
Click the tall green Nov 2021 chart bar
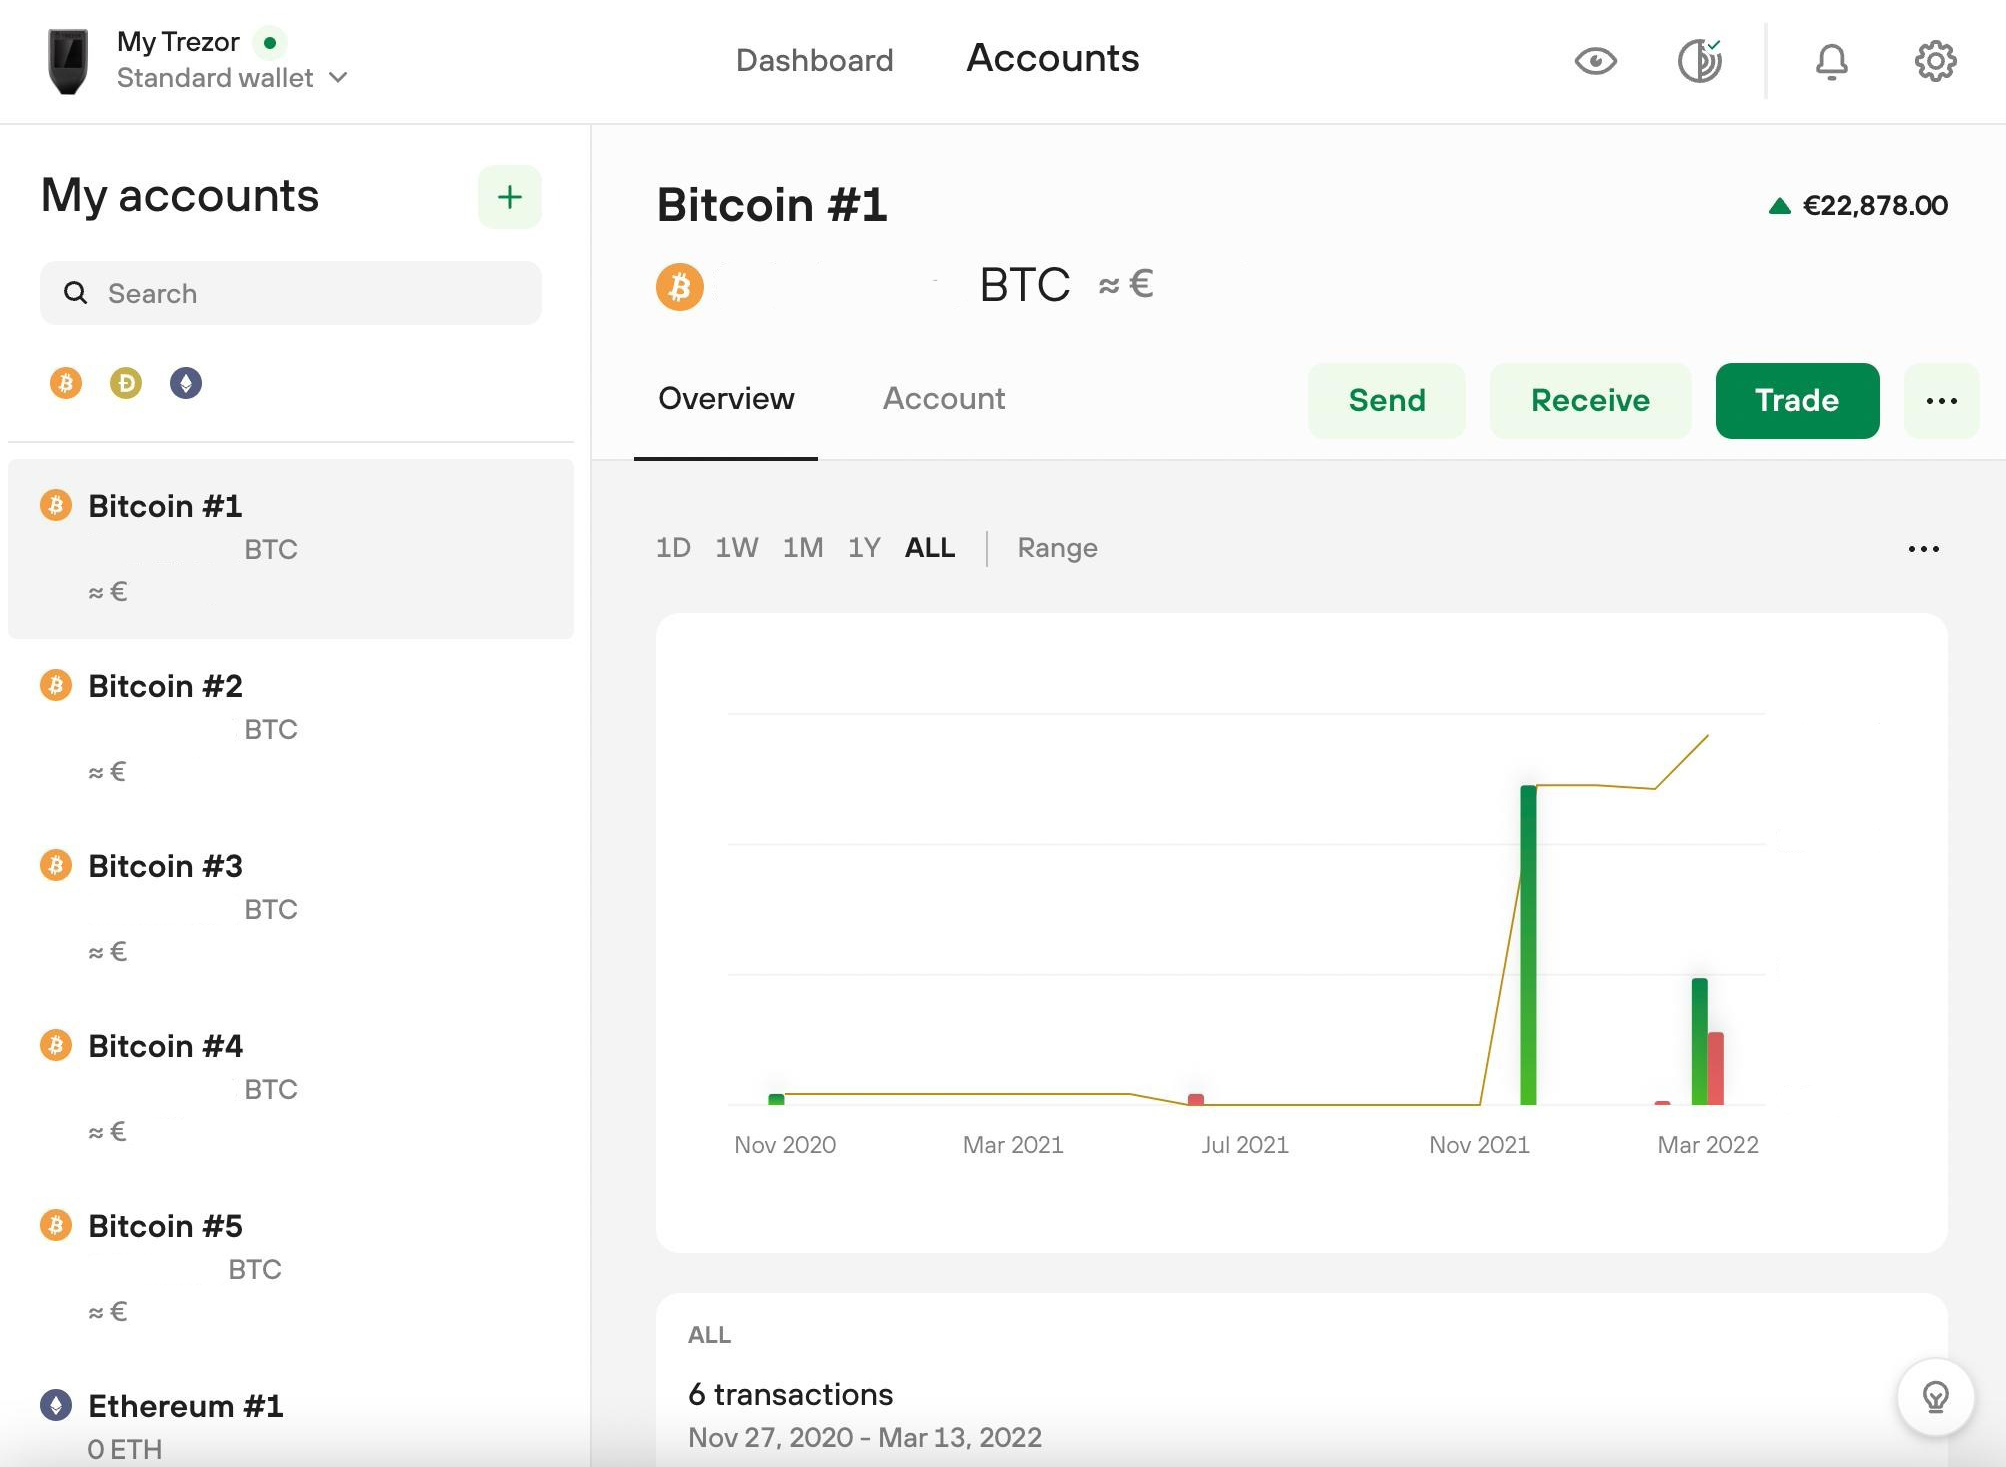pos(1528,945)
